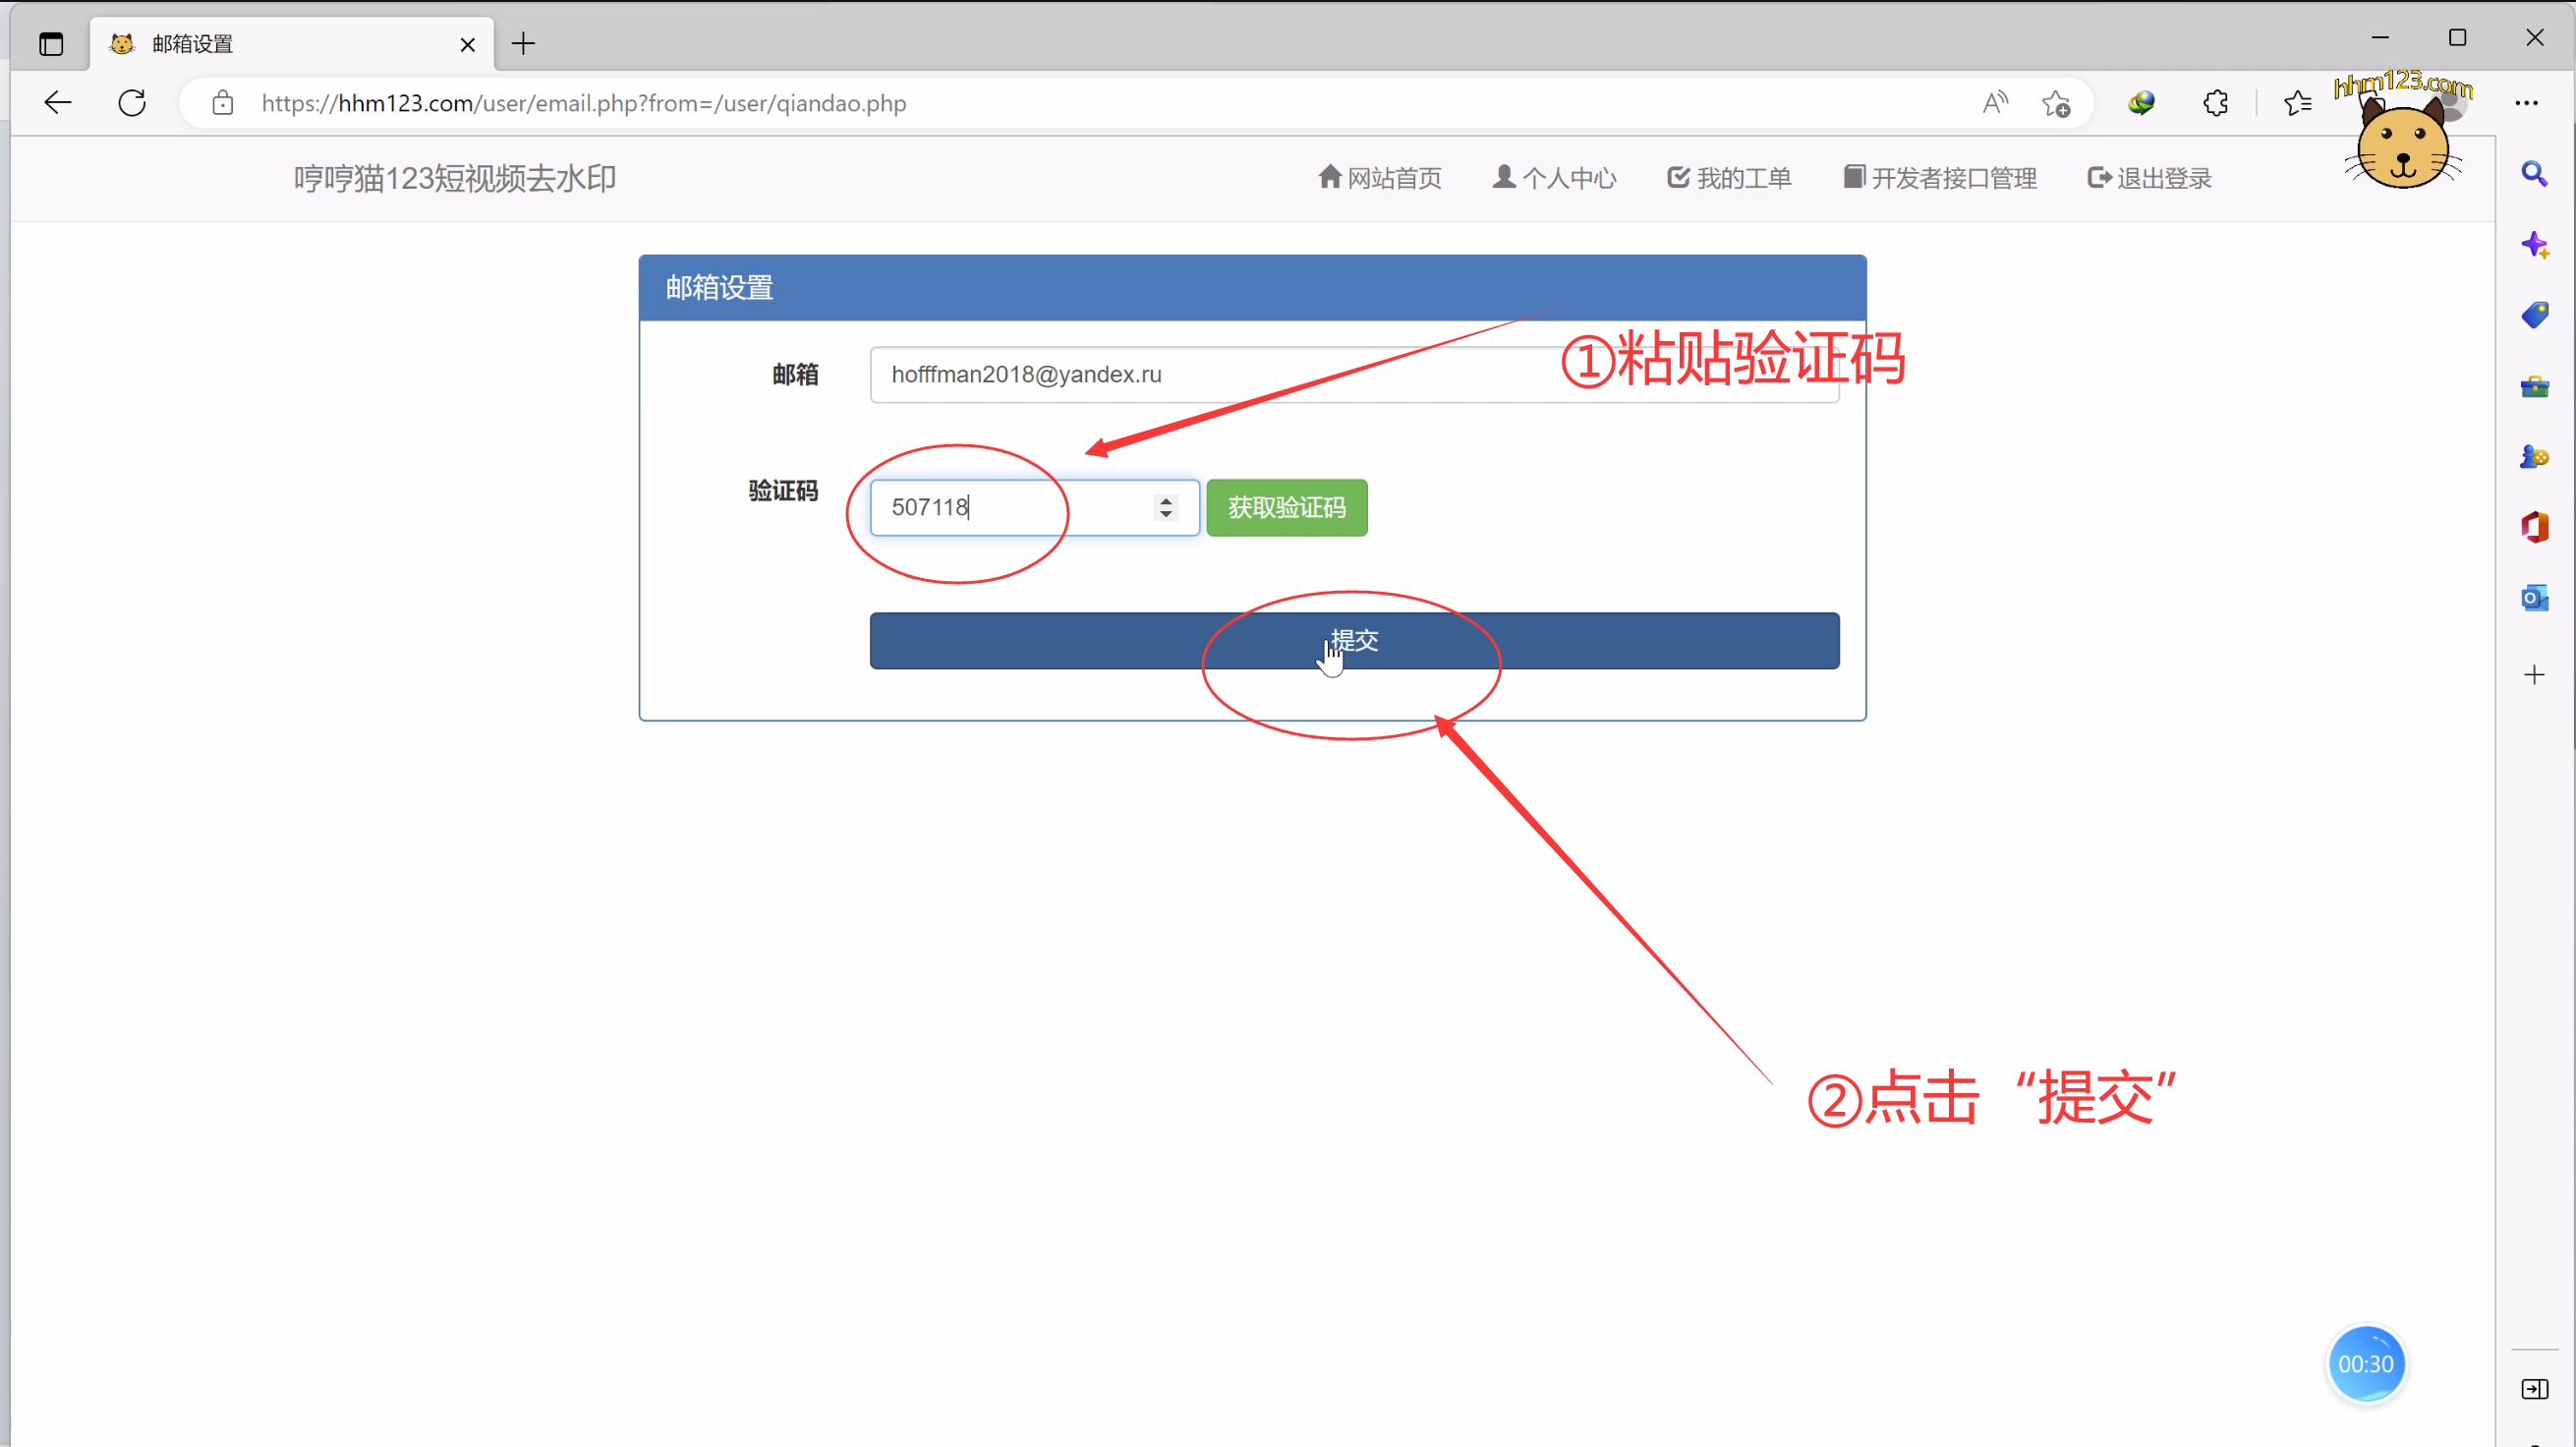Click sidebar Shopping tag icon

[x=2534, y=315]
